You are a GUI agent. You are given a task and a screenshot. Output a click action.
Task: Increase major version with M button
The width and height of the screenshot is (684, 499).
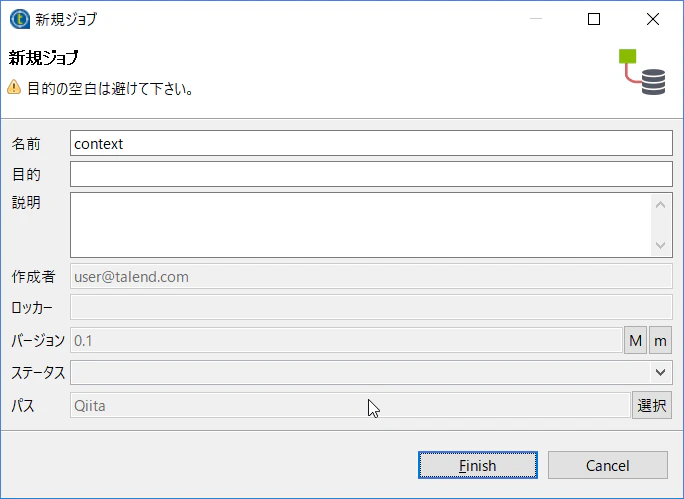[x=635, y=340]
